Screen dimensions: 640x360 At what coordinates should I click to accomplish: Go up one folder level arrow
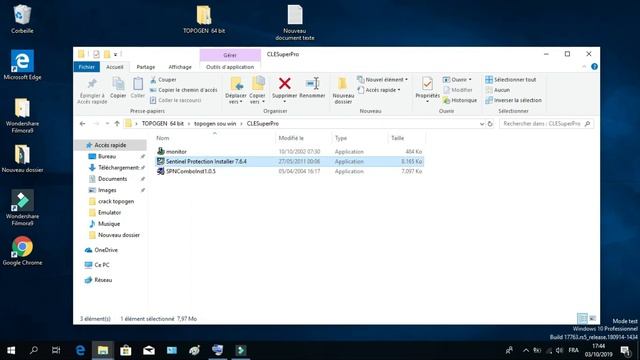(x=117, y=124)
